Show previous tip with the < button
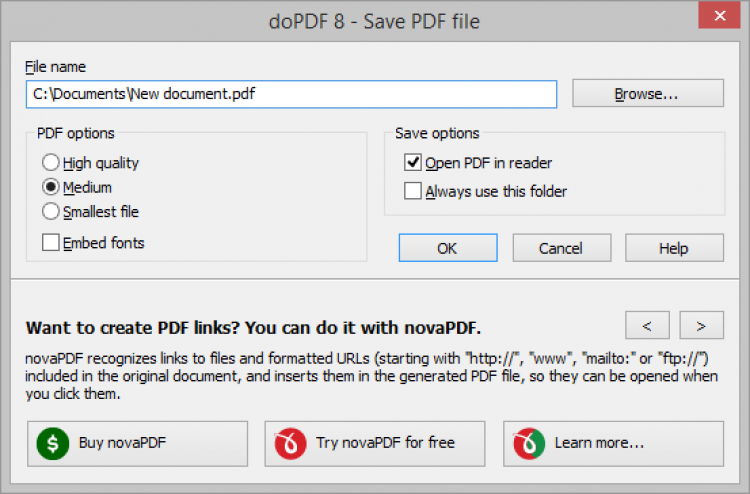 point(647,325)
